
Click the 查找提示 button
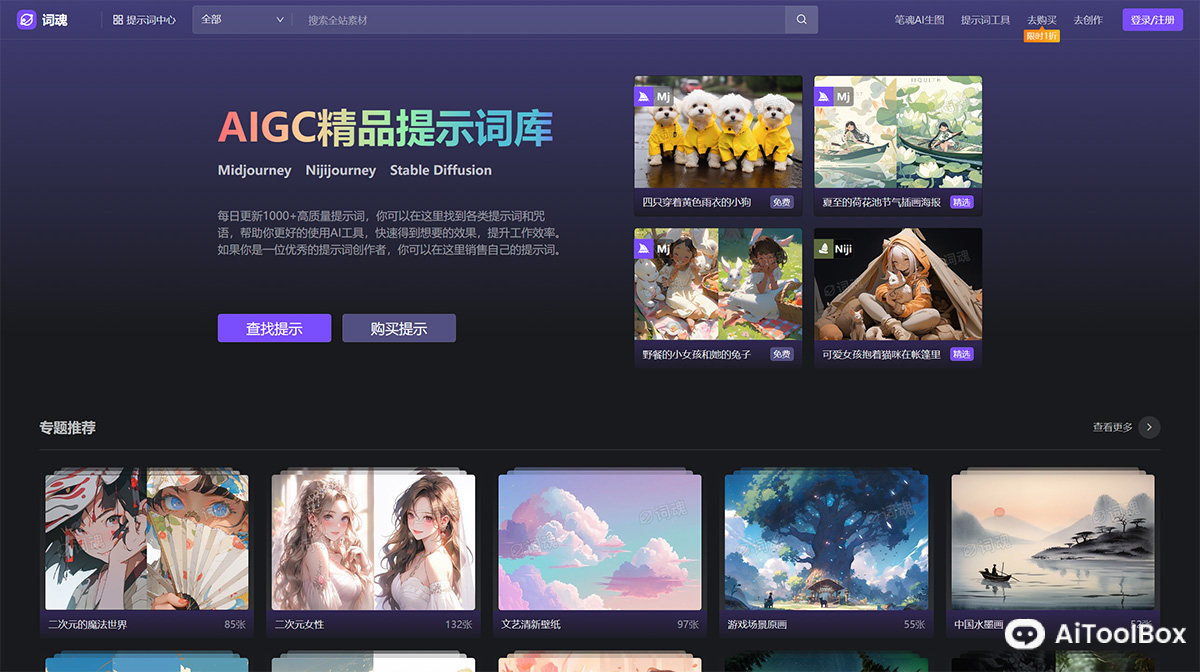click(274, 328)
